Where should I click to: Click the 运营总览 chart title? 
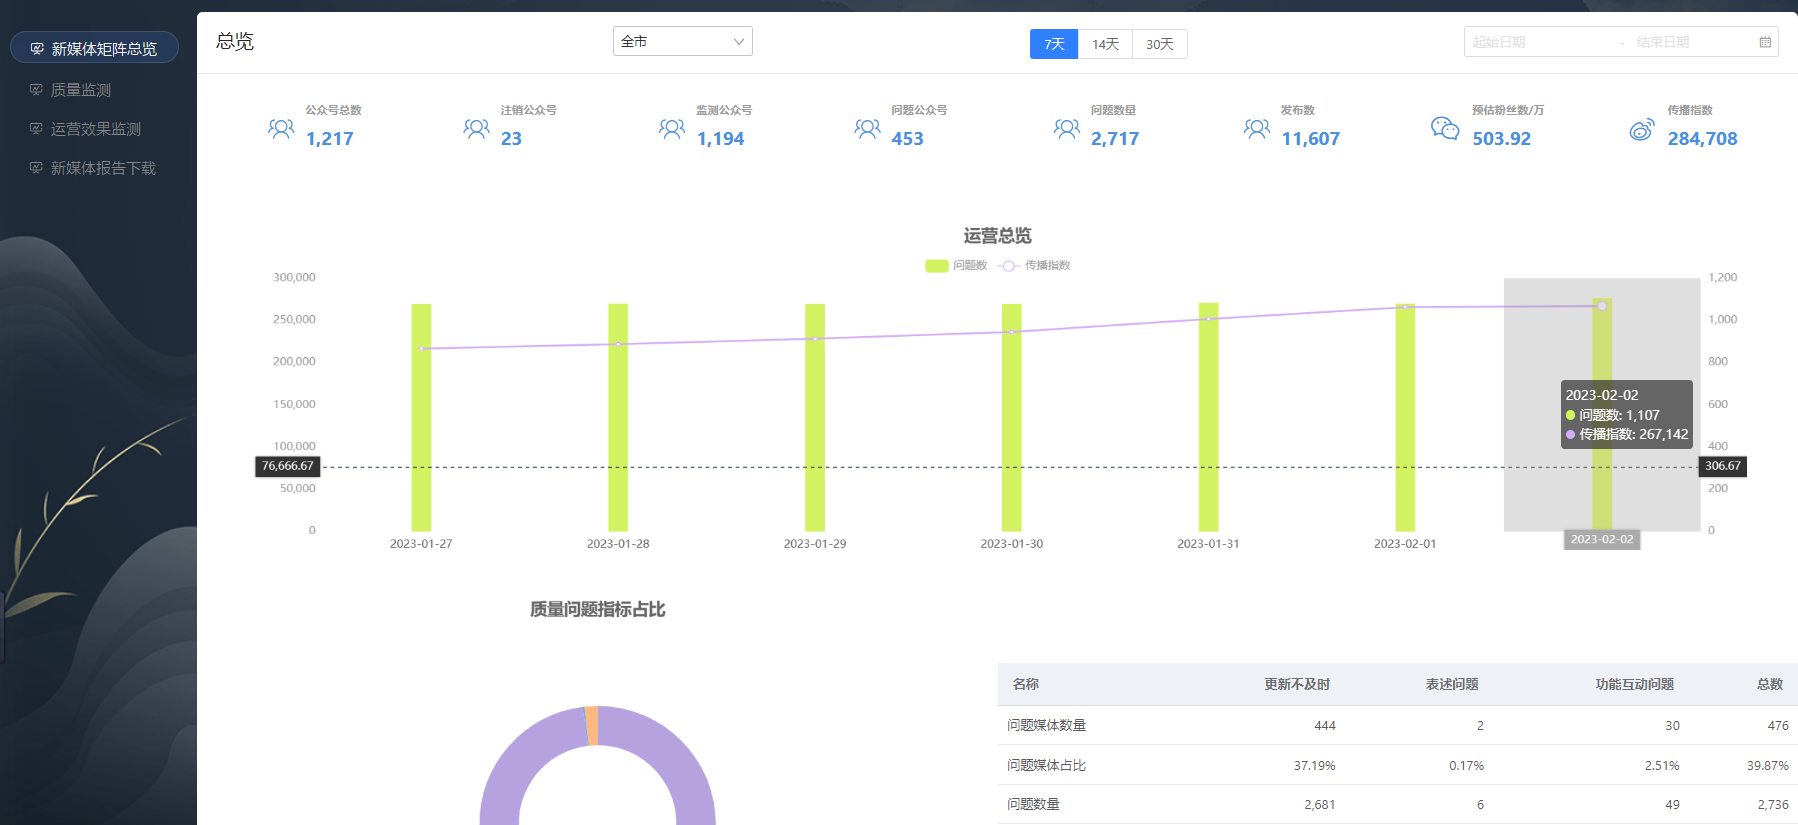[x=997, y=236]
